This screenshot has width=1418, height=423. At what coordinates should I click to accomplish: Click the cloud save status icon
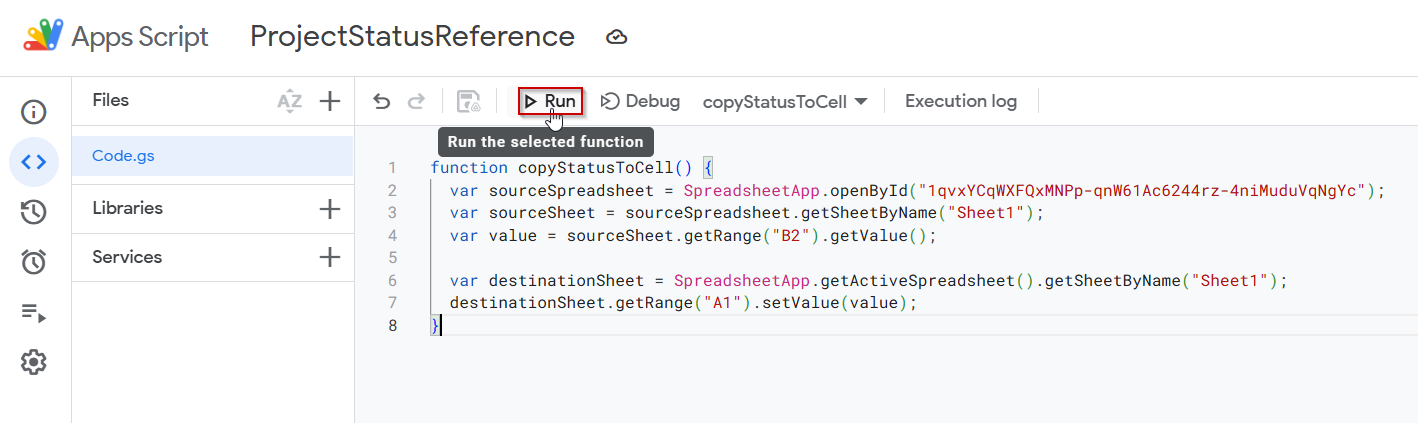click(x=617, y=38)
